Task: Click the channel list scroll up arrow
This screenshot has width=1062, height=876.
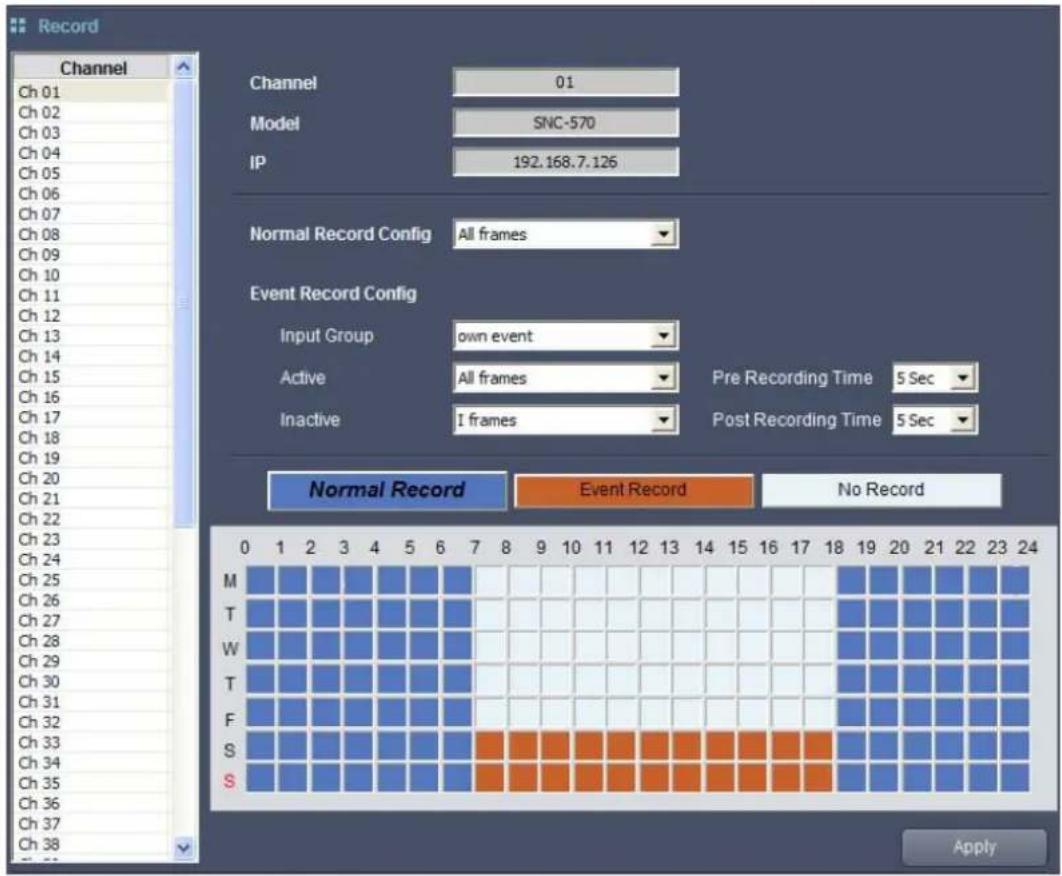Action: [183, 67]
